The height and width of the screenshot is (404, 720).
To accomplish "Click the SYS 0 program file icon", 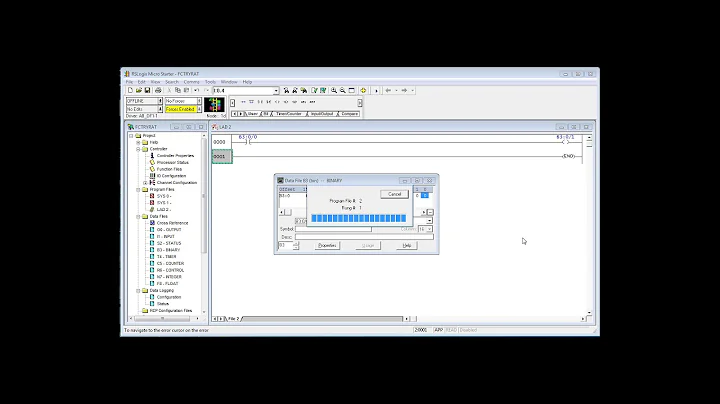I will tap(152, 196).
